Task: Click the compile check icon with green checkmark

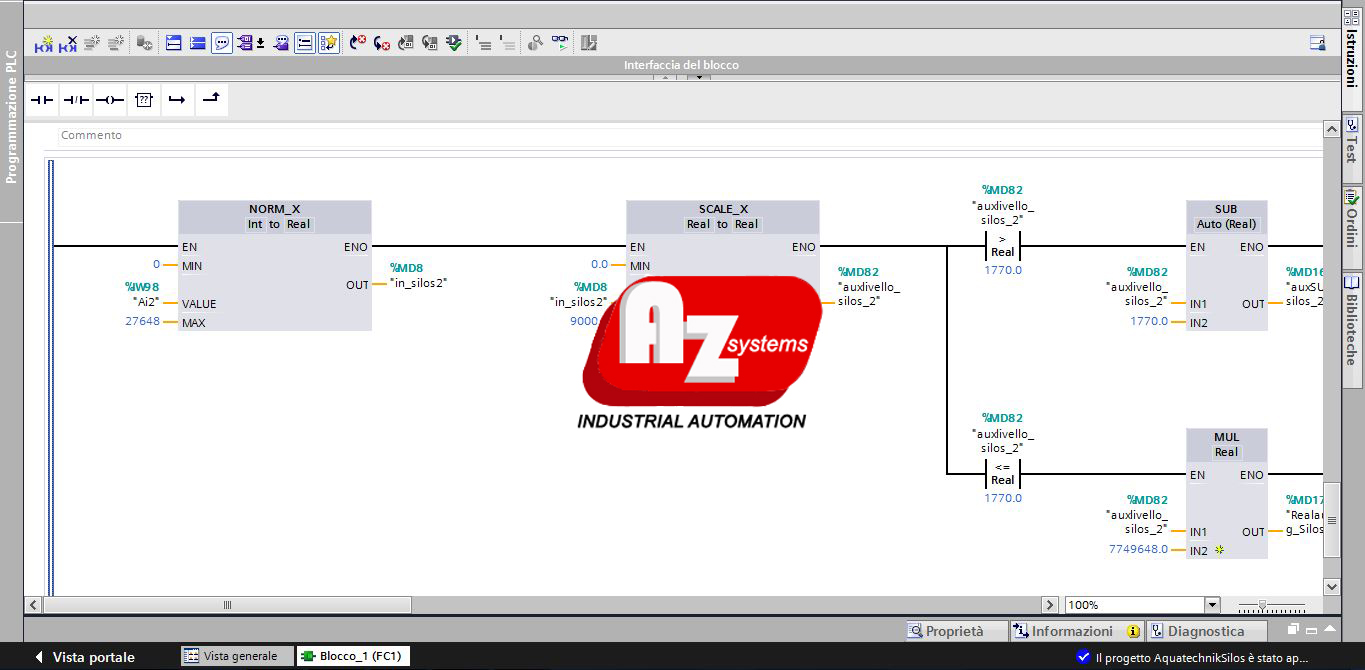Action: coord(454,43)
